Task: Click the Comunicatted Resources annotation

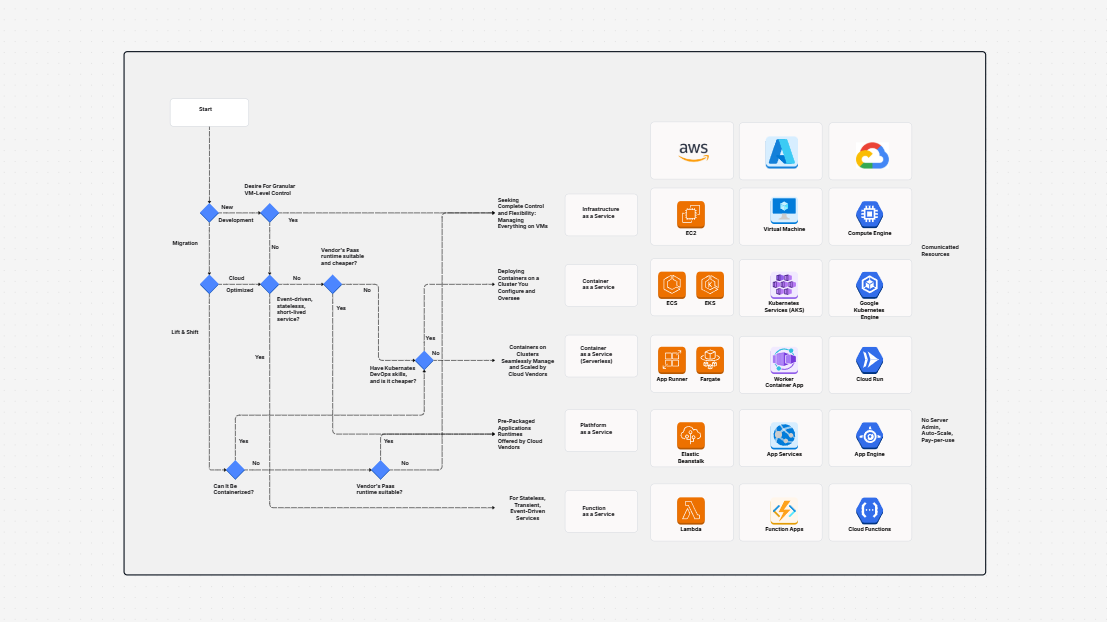Action: coord(940,251)
